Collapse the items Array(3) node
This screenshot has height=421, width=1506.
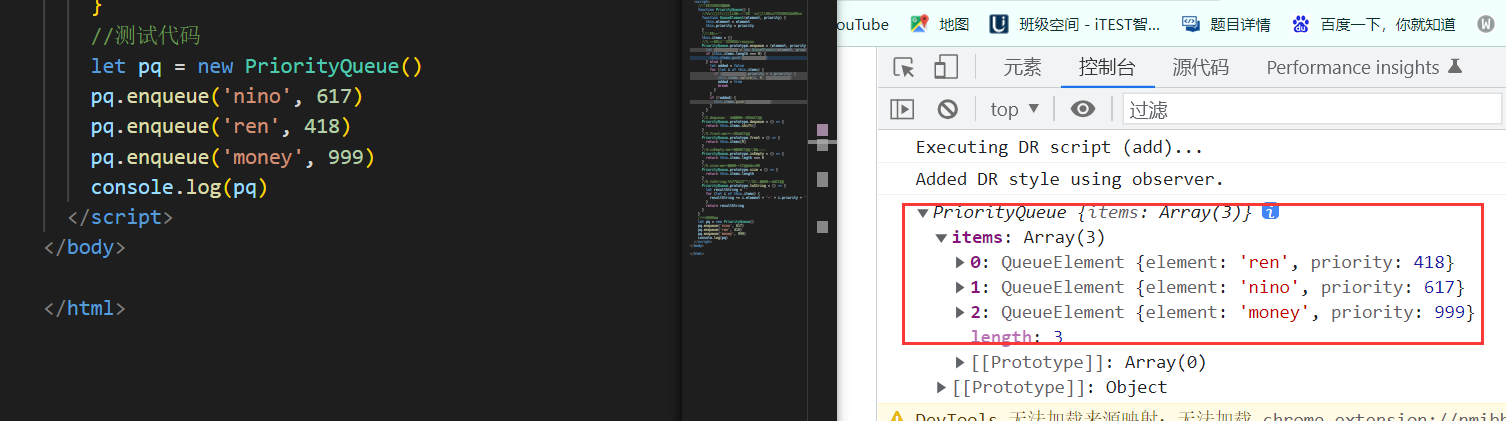[x=941, y=237]
